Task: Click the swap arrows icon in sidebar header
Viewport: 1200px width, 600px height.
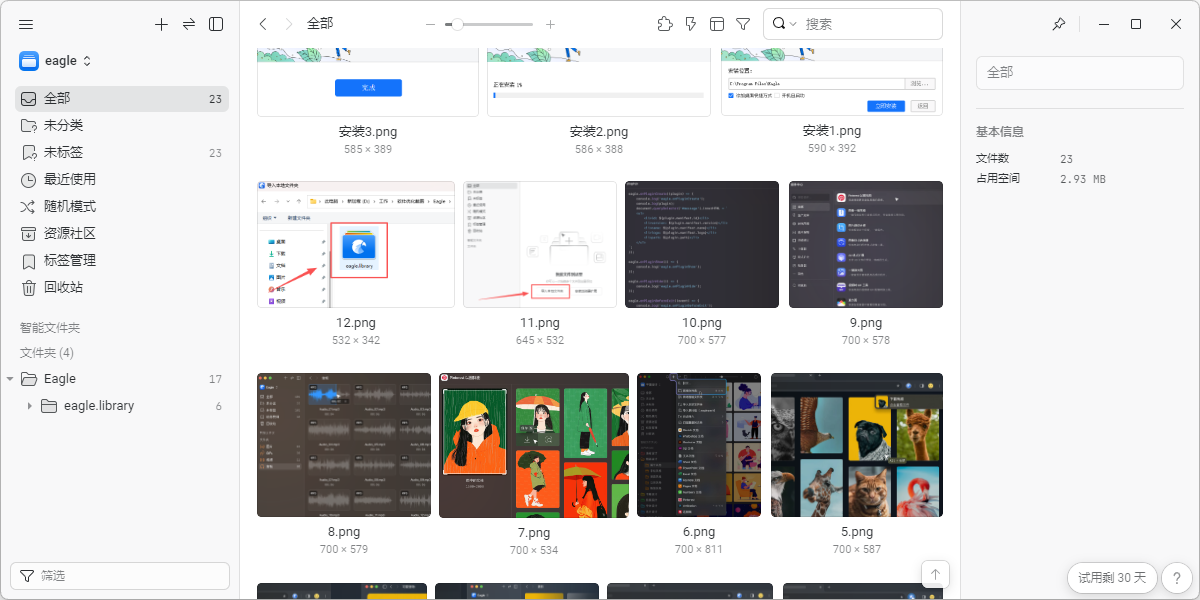Action: click(189, 24)
